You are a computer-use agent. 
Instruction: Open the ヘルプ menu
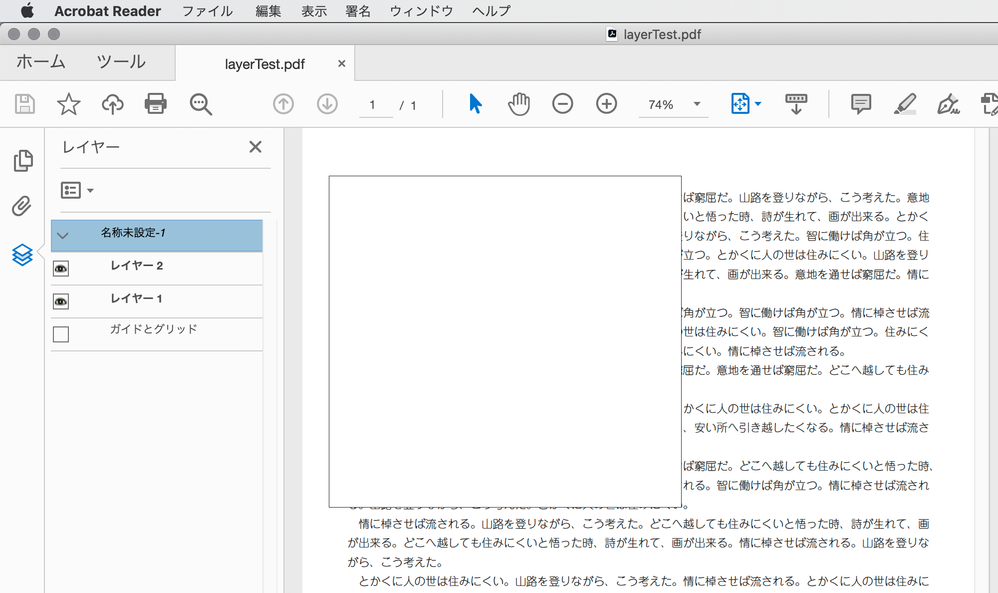pyautogui.click(x=491, y=11)
